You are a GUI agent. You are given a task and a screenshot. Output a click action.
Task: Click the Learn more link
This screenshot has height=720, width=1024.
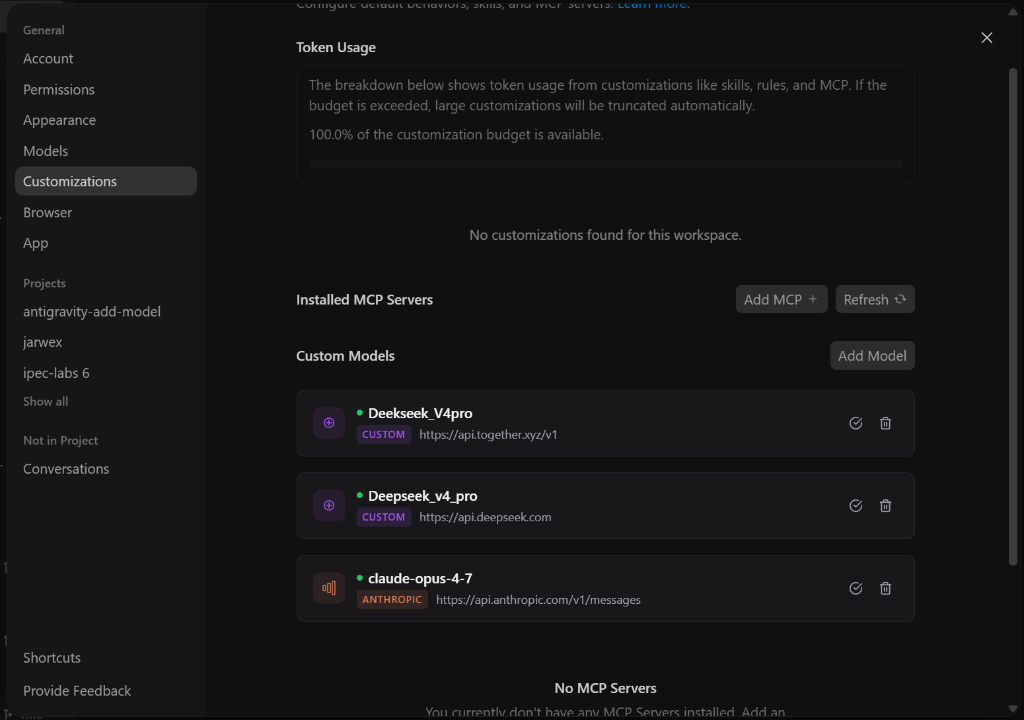(652, 5)
